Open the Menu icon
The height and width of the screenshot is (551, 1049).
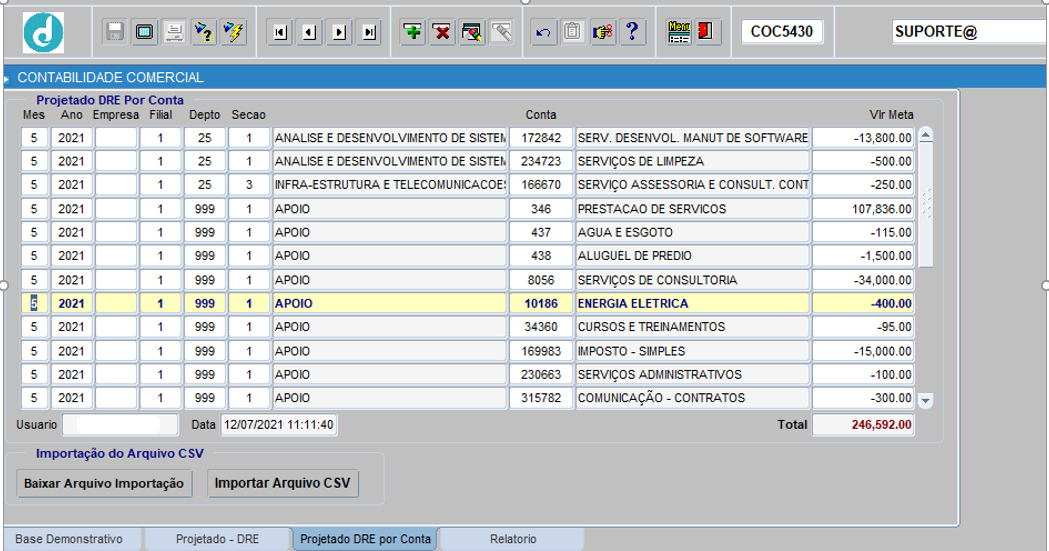coord(679,31)
